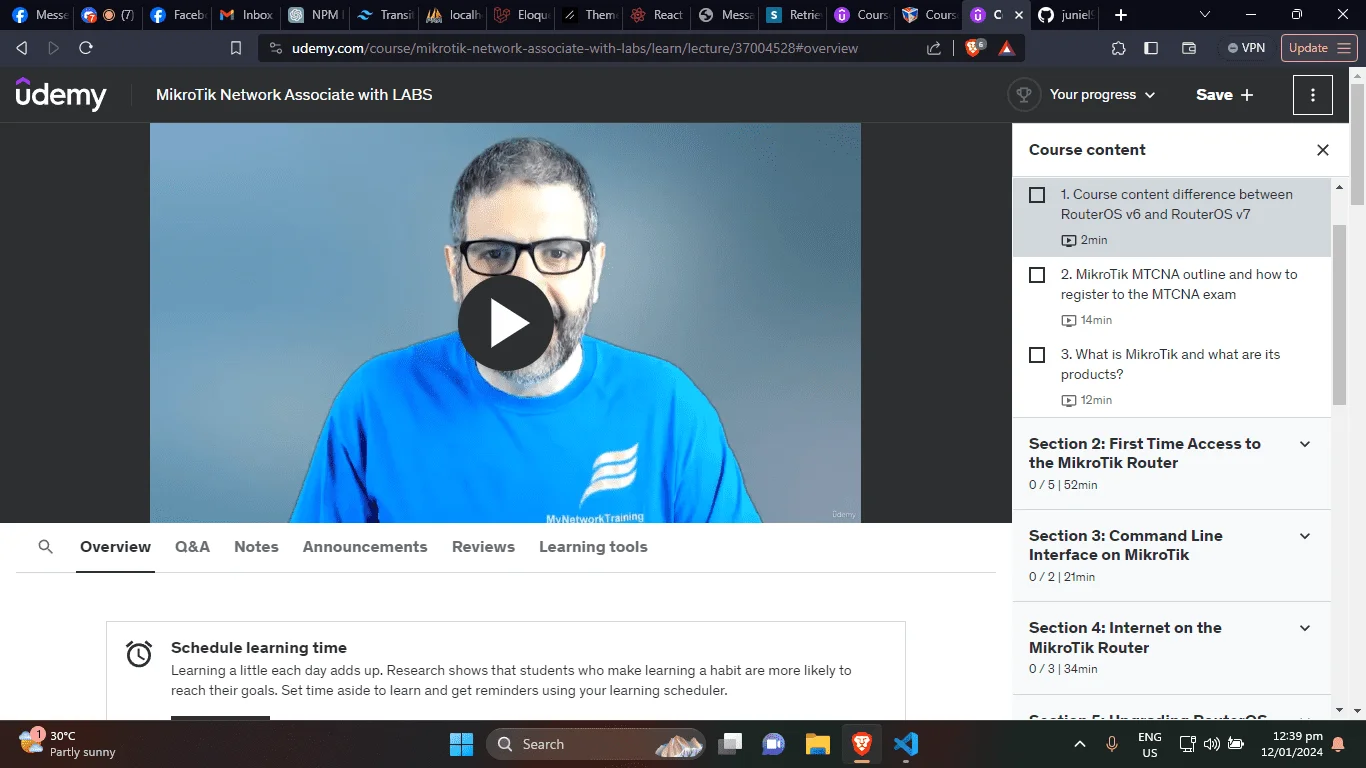Click the Udemy logo
This screenshot has width=1366, height=768.
tap(61, 95)
